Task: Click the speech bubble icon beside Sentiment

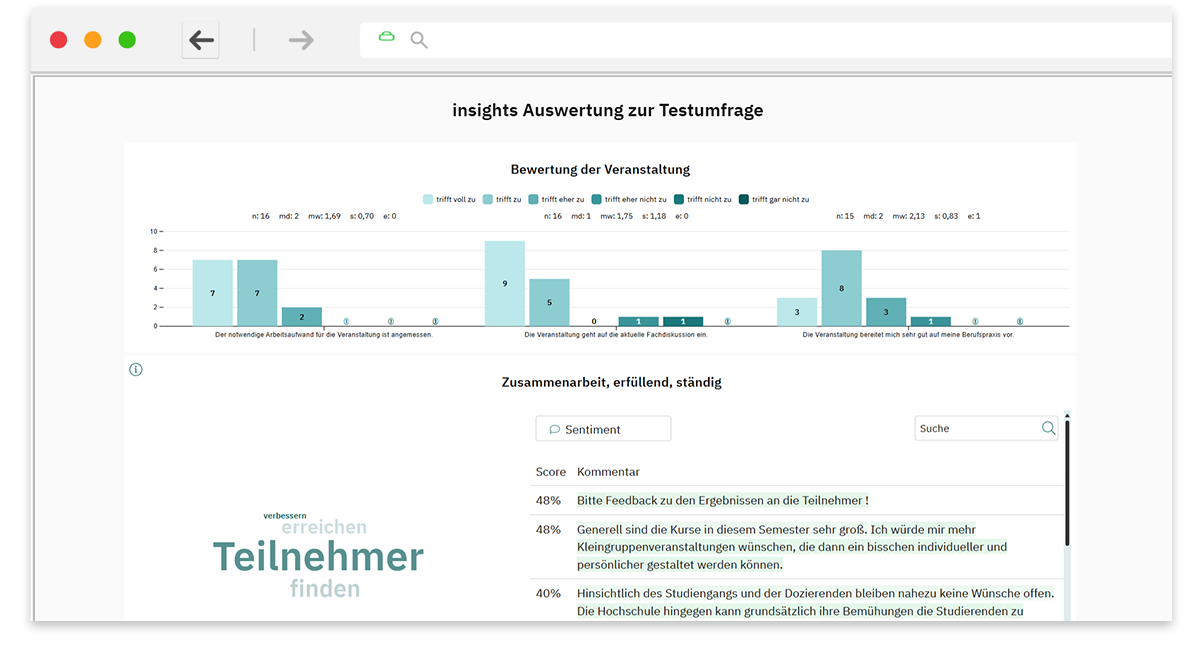Action: 554,430
